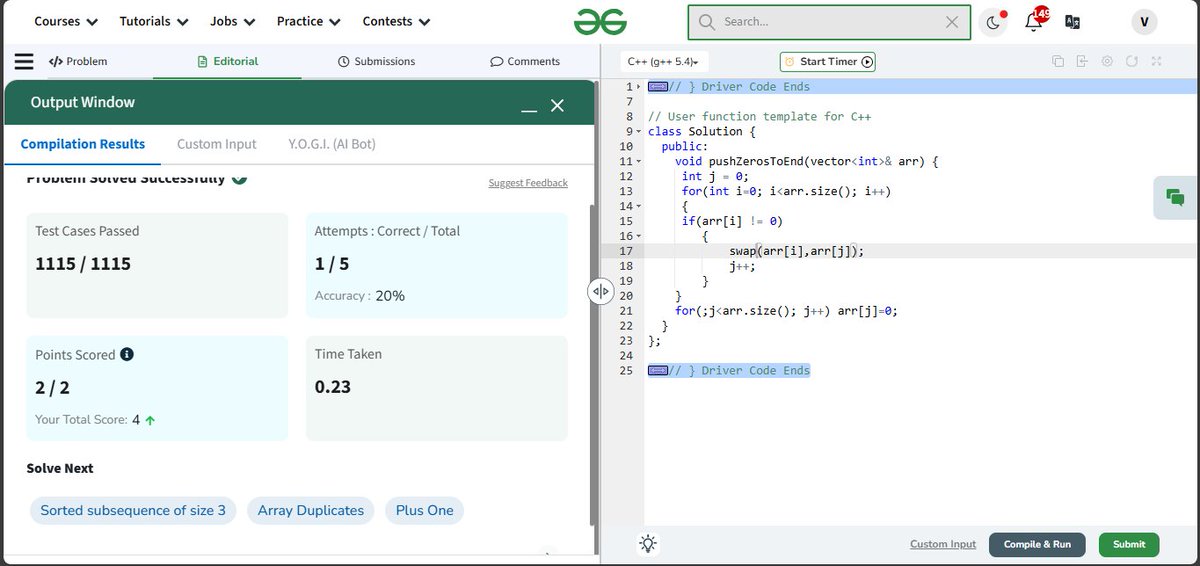Click swap(arr[i],arr[j]) code line 17
The height and width of the screenshot is (566, 1200).
[x=796, y=251]
